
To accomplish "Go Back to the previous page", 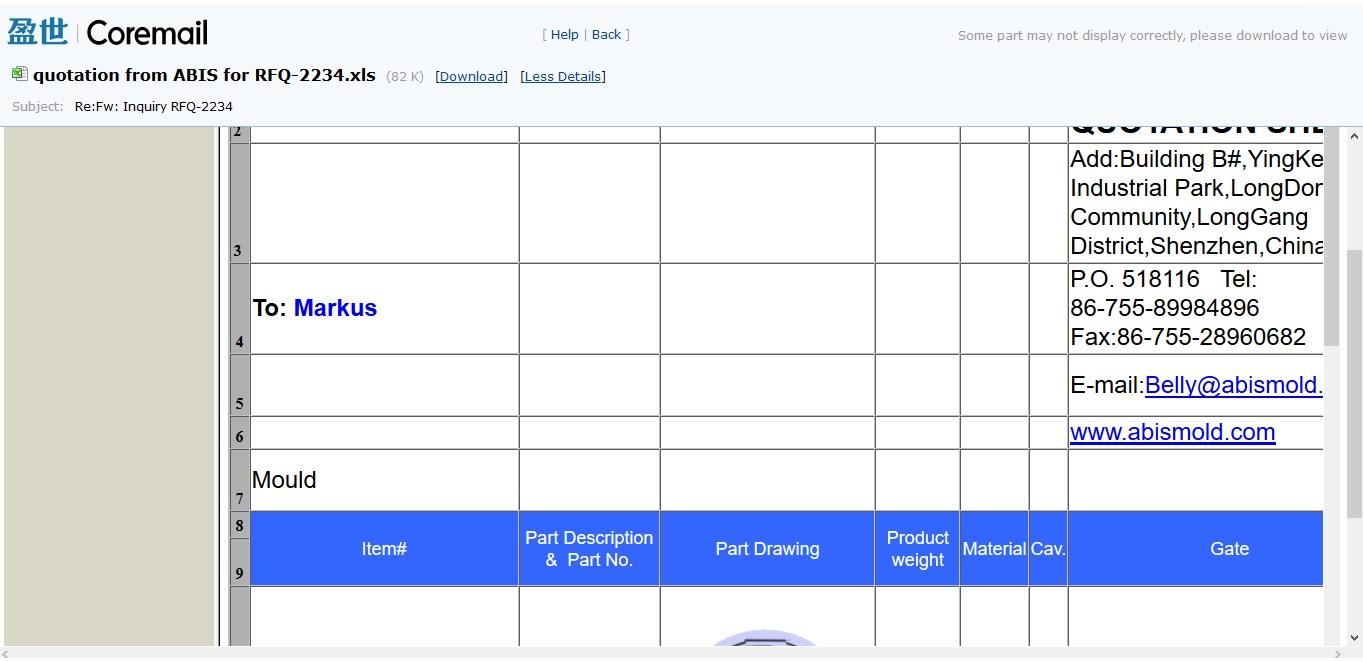I will click(x=606, y=34).
